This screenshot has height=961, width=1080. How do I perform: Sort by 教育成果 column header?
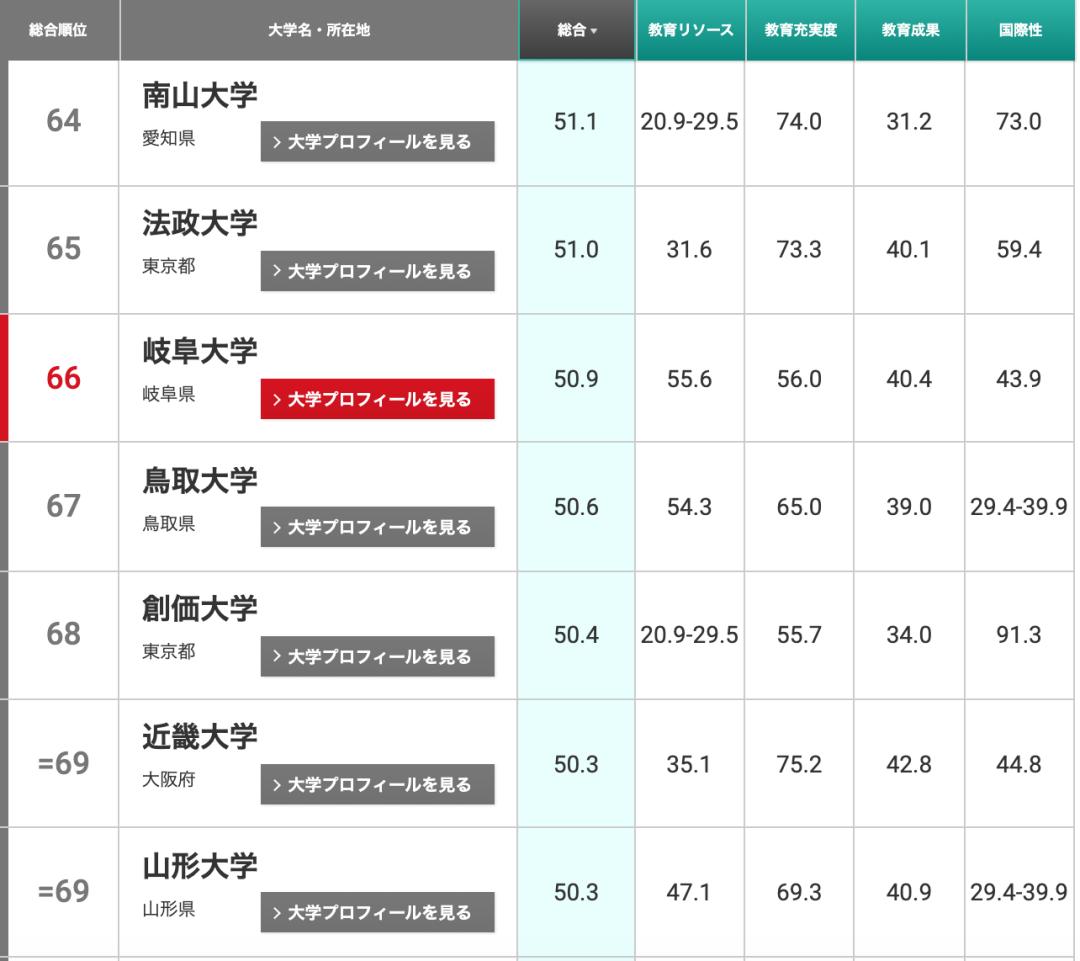click(x=911, y=30)
